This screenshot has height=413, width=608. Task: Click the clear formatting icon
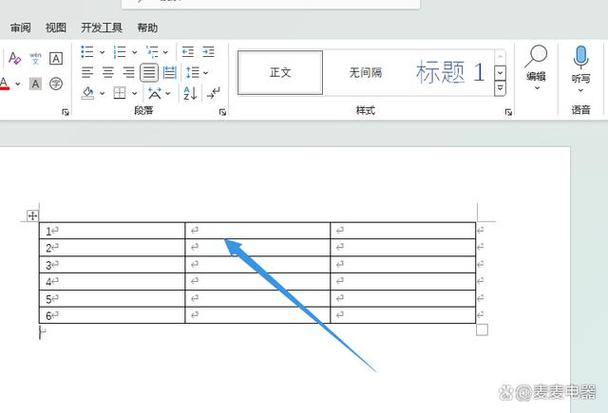tap(14, 59)
